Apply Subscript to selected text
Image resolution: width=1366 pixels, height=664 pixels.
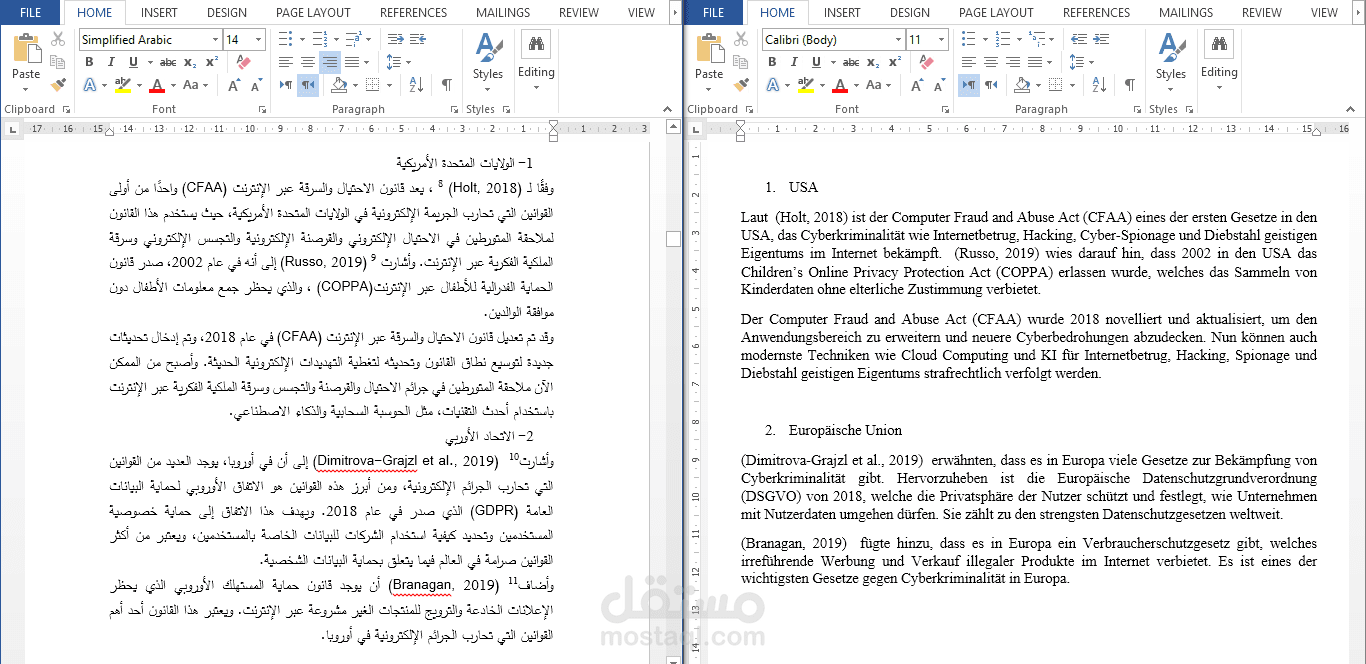pos(190,62)
